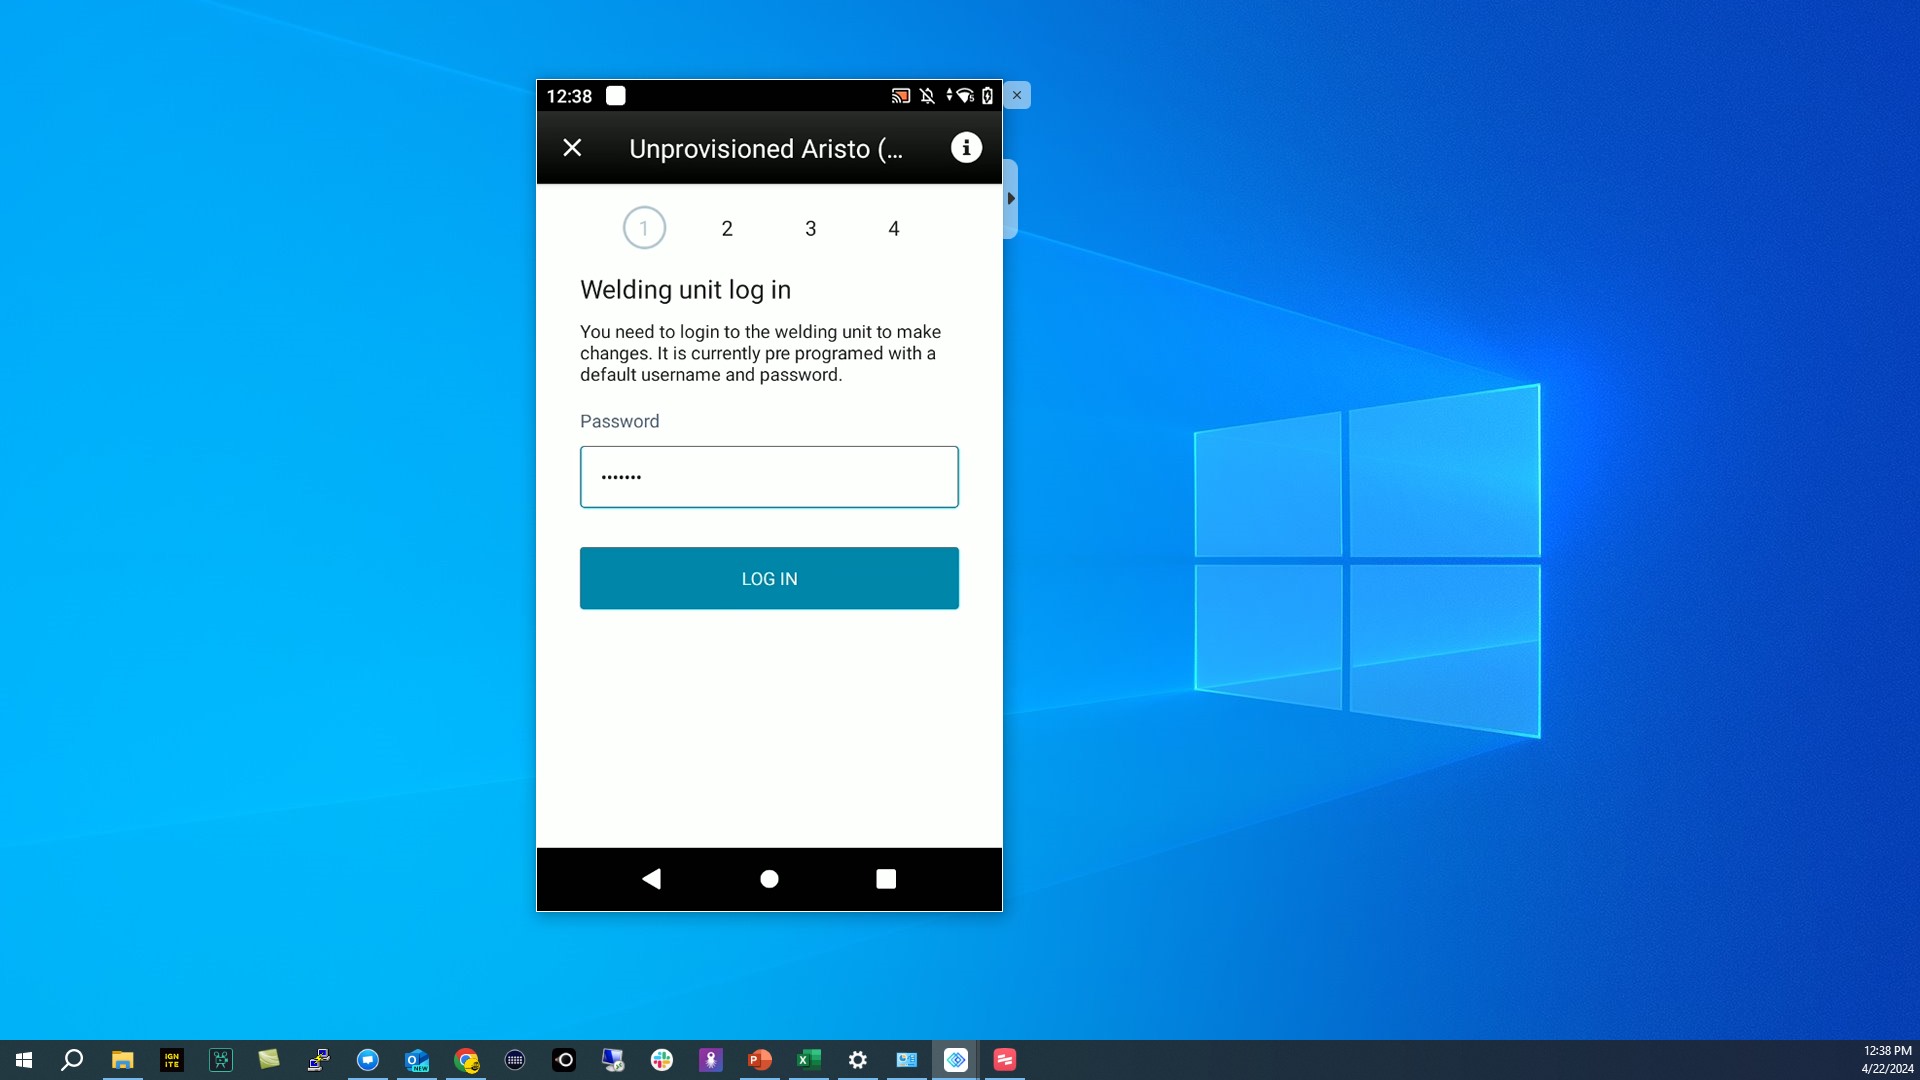Click the 'Password' field label

tap(620, 421)
